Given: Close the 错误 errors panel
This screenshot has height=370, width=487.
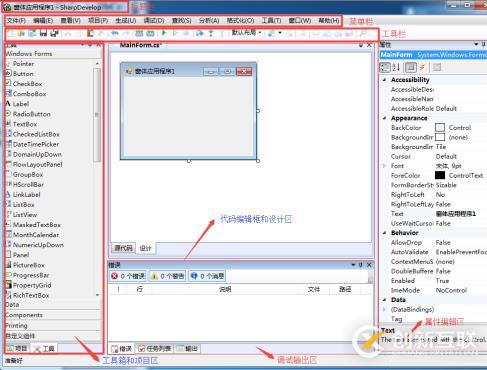Looking at the screenshot, I should pos(369,265).
